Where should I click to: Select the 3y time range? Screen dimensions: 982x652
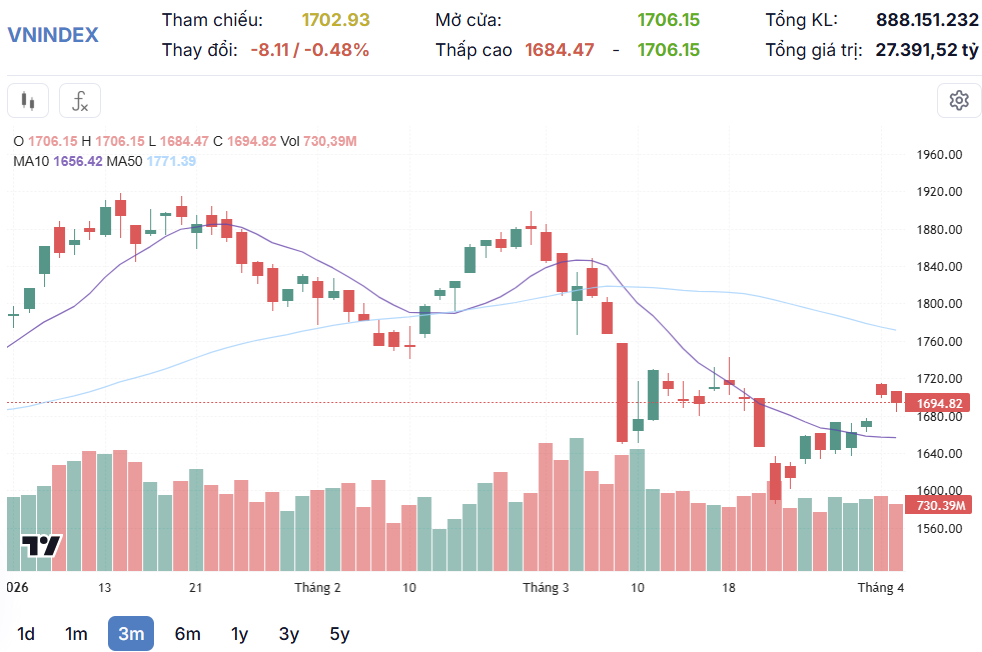[x=289, y=634]
